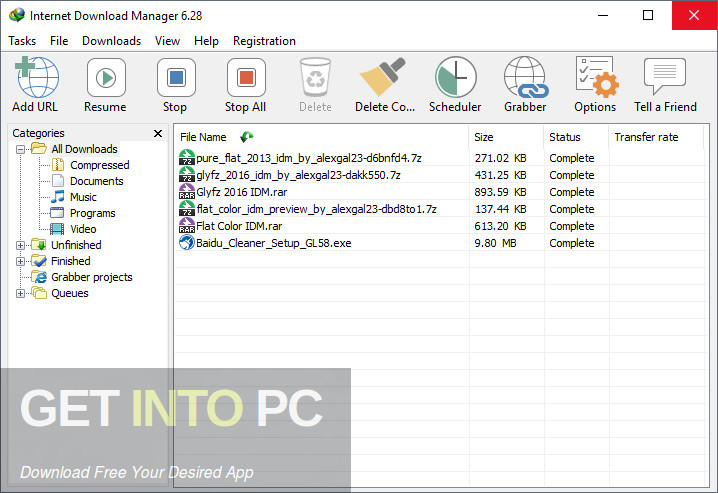Select file name Glyfz 2016 IDM.rar
The width and height of the screenshot is (718, 493).
(x=241, y=192)
